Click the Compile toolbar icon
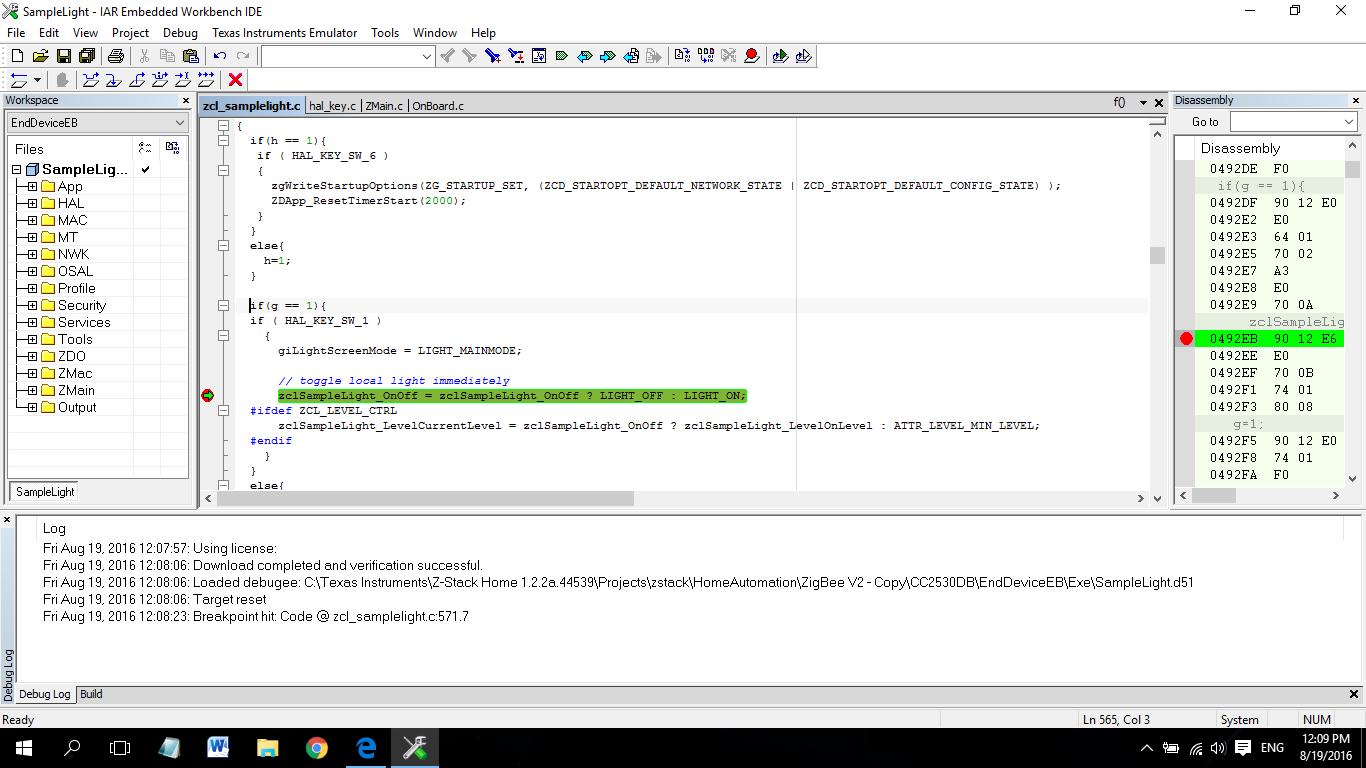1366x768 pixels. click(x=682, y=56)
